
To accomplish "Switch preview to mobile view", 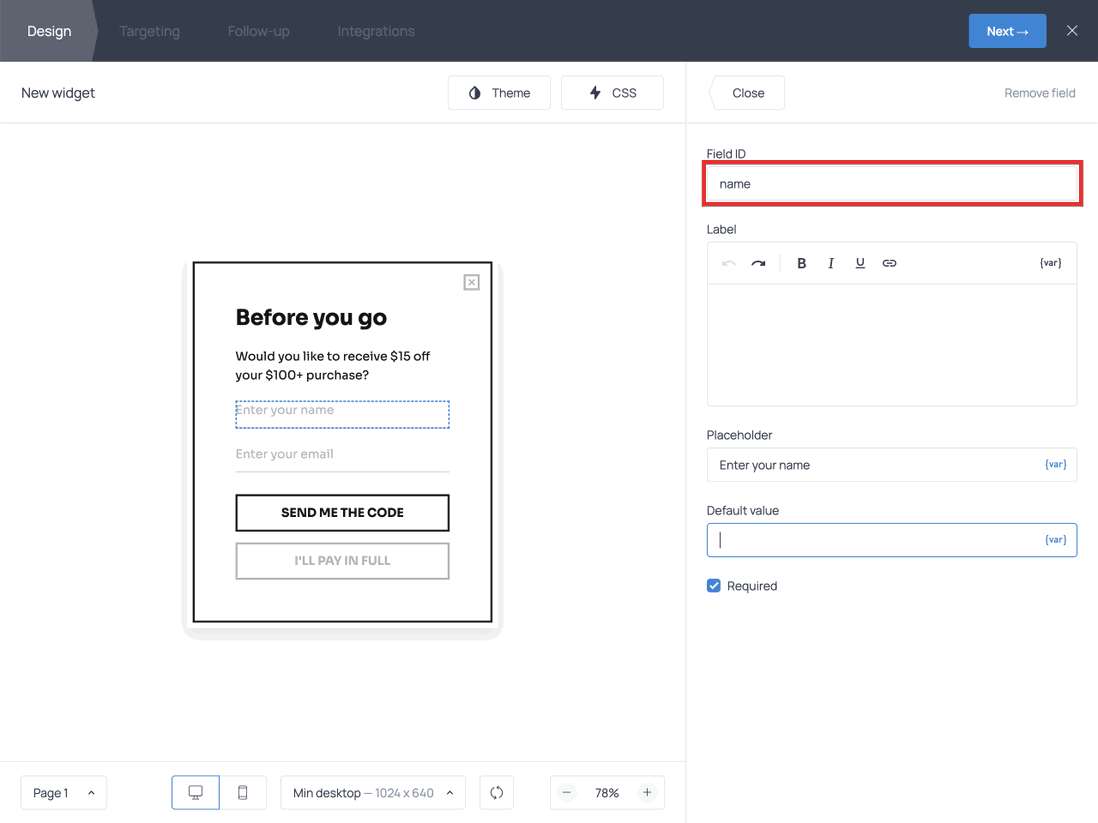I will click(242, 792).
